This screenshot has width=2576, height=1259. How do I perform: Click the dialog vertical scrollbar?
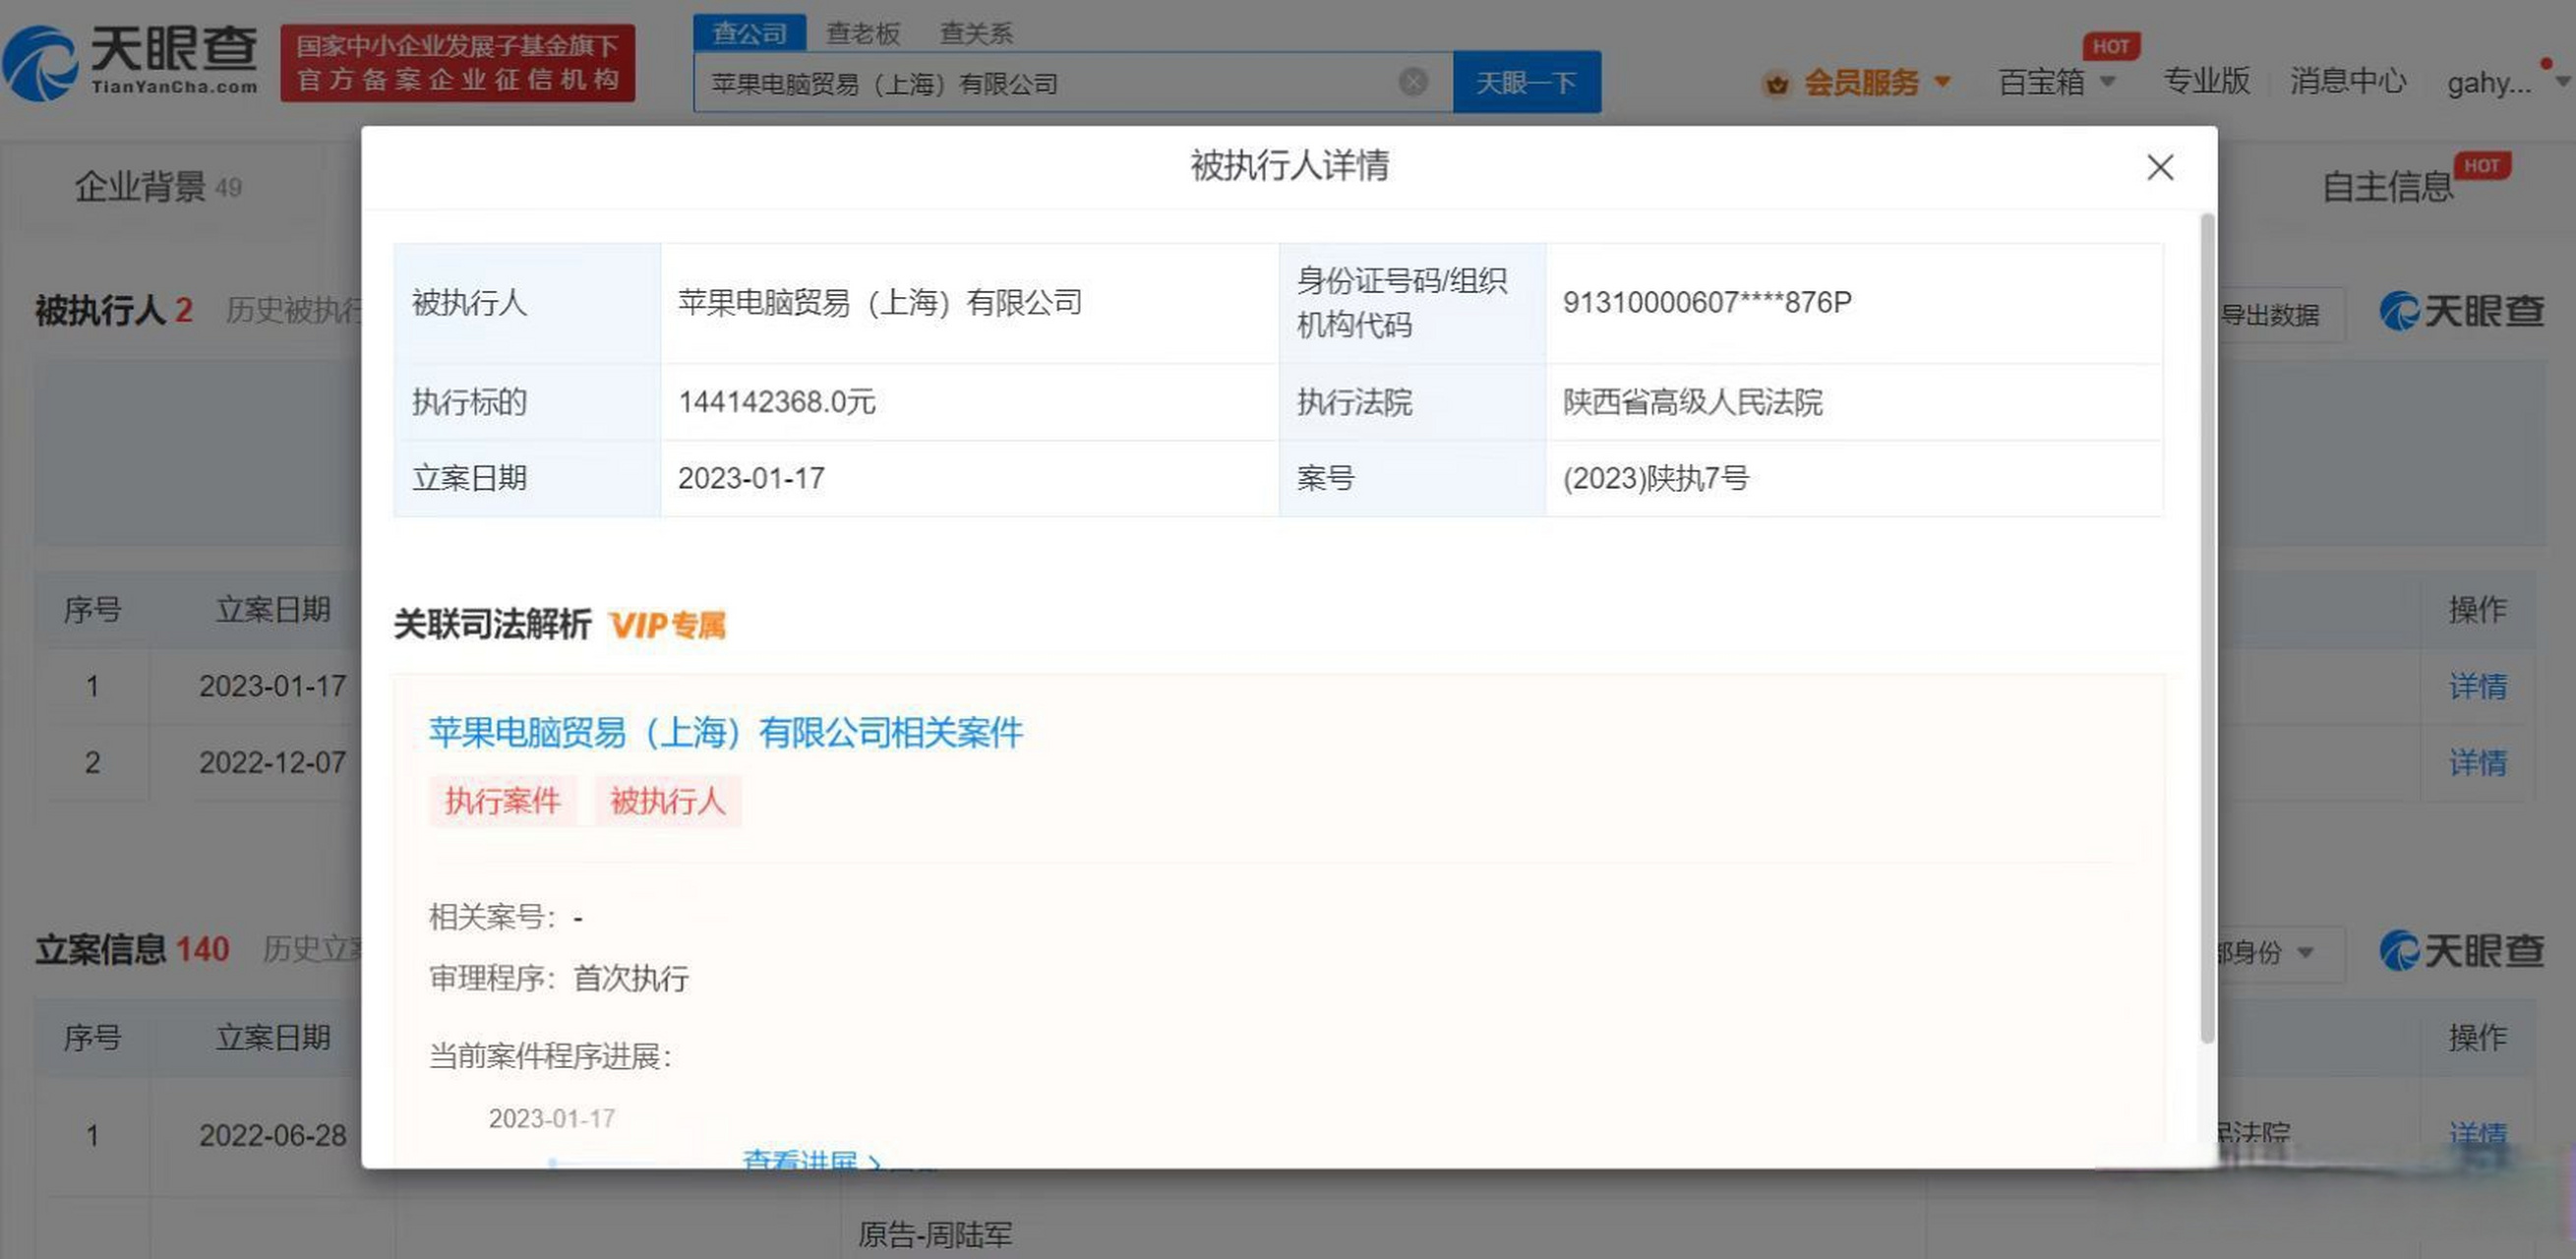point(2207,628)
